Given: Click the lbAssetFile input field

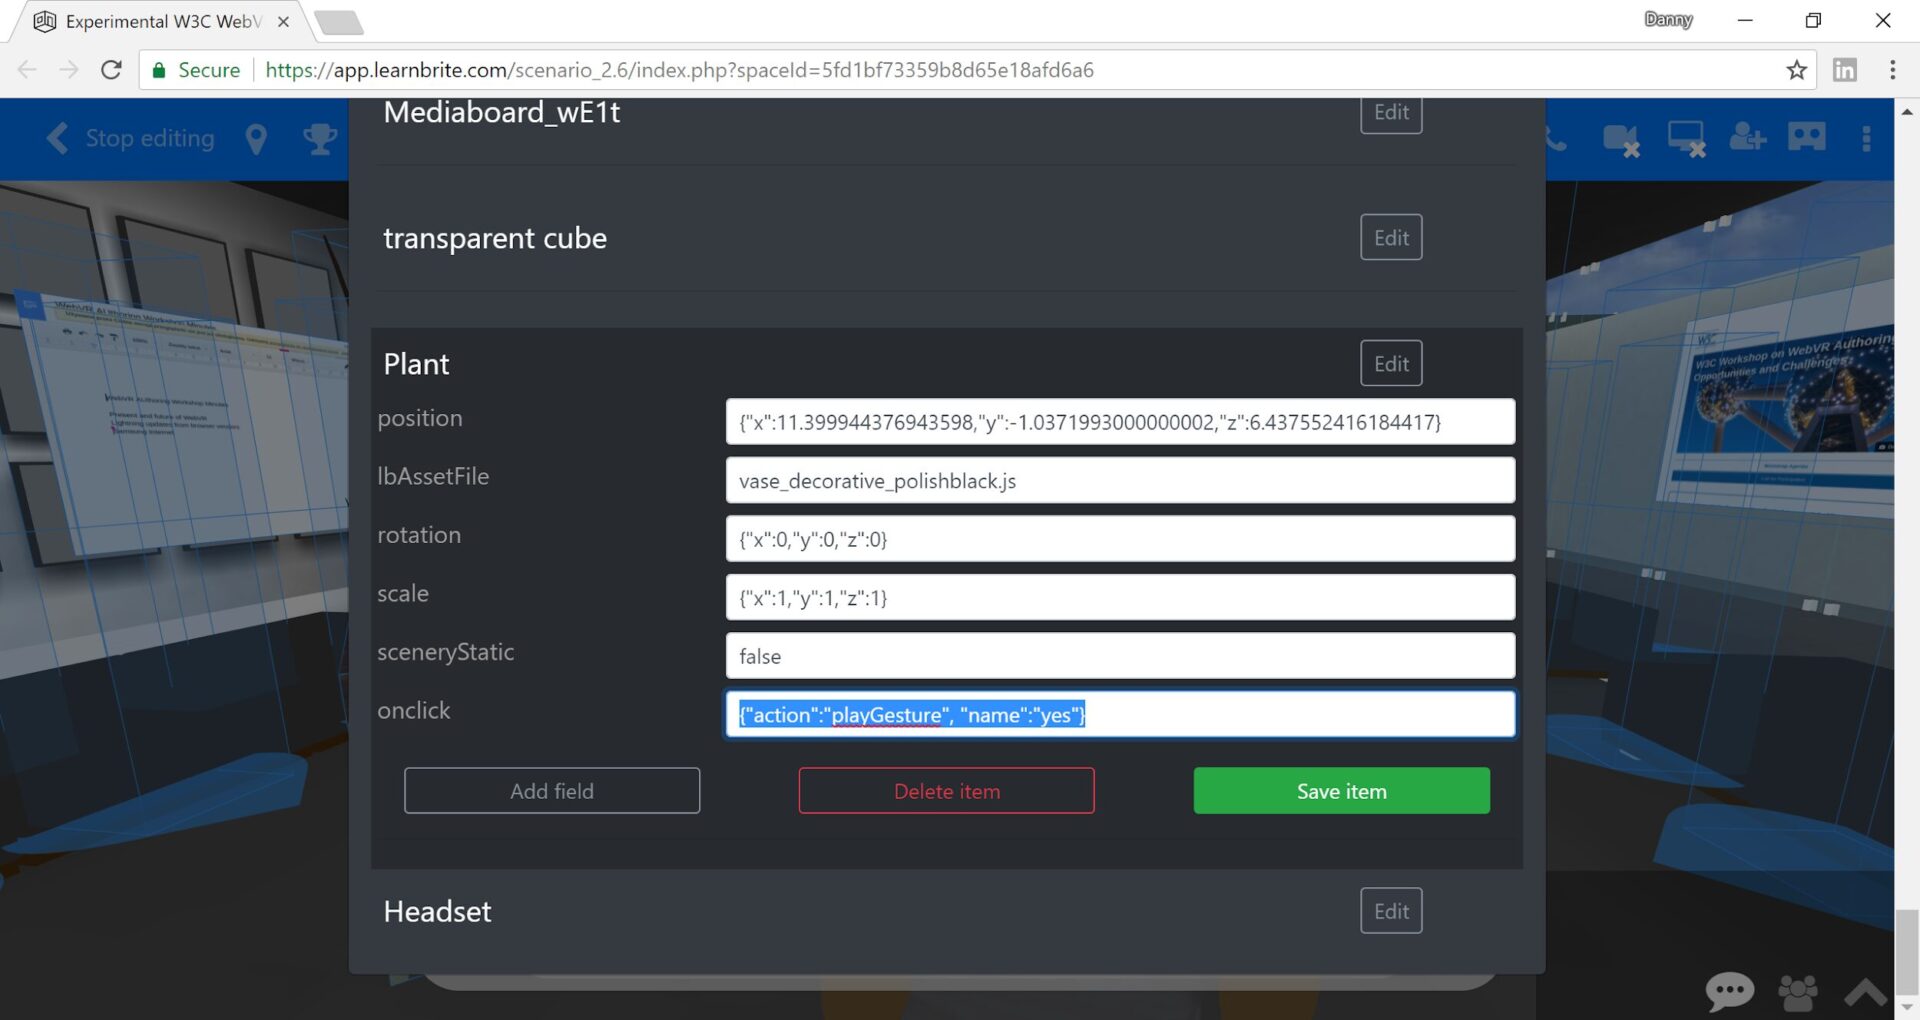Looking at the screenshot, I should coord(1120,481).
